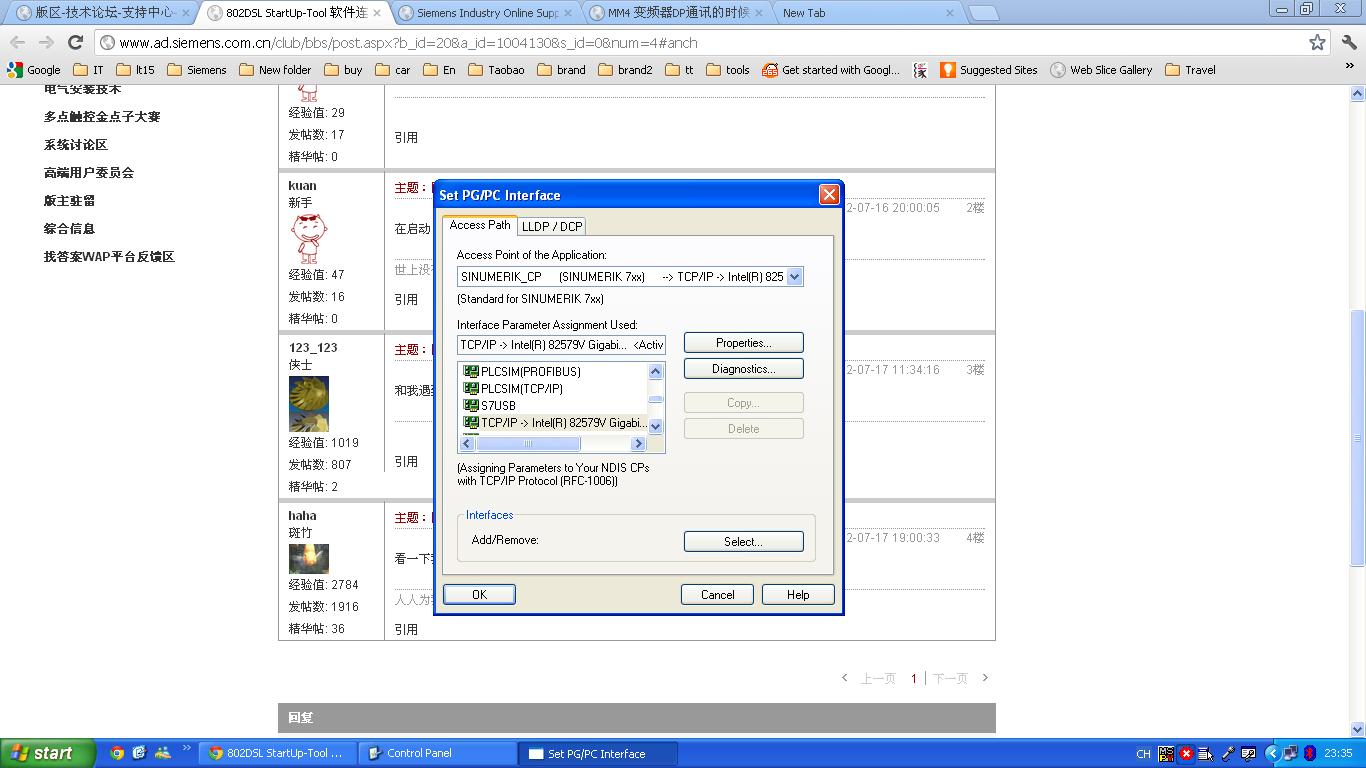Click the interface list scroll-right arrow
This screenshot has width=1366, height=768.
coord(638,443)
